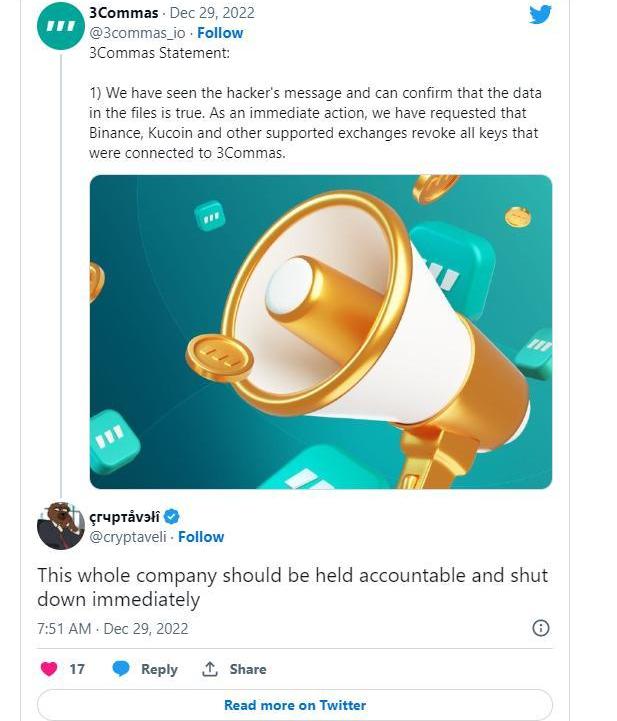
Task: Click the @3commas_io handle
Action: [x=136, y=32]
